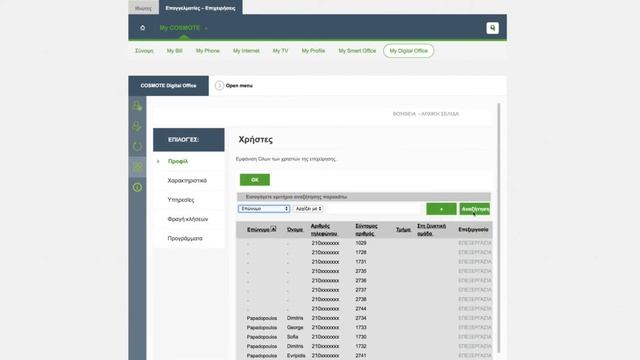The image size is (640, 360).
Task: Open the My Phone tab
Action: pyautogui.click(x=207, y=51)
